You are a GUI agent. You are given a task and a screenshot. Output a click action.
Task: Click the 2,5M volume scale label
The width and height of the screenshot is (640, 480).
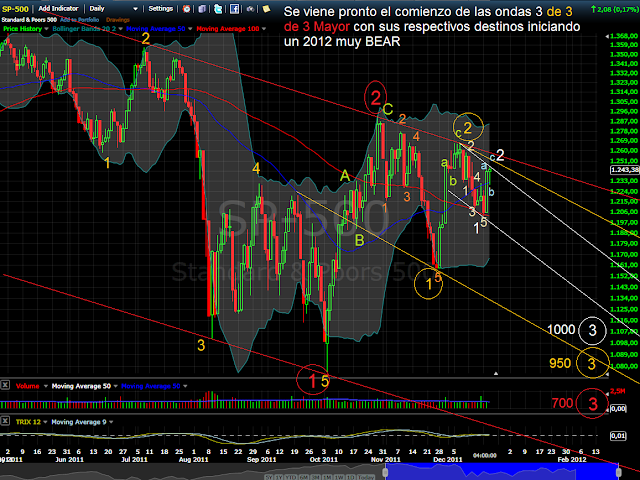tap(617, 391)
